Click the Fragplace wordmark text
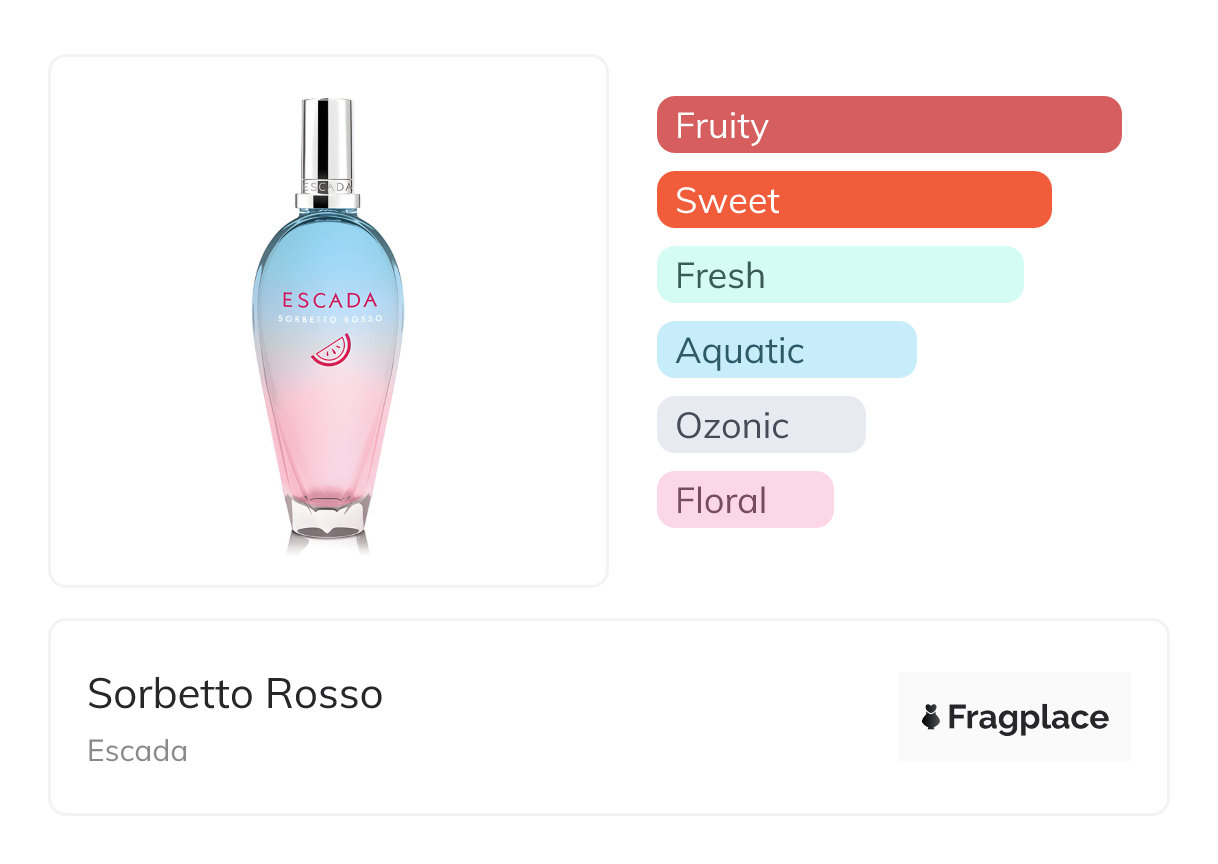The height and width of the screenshot is (864, 1218). coord(1027,717)
